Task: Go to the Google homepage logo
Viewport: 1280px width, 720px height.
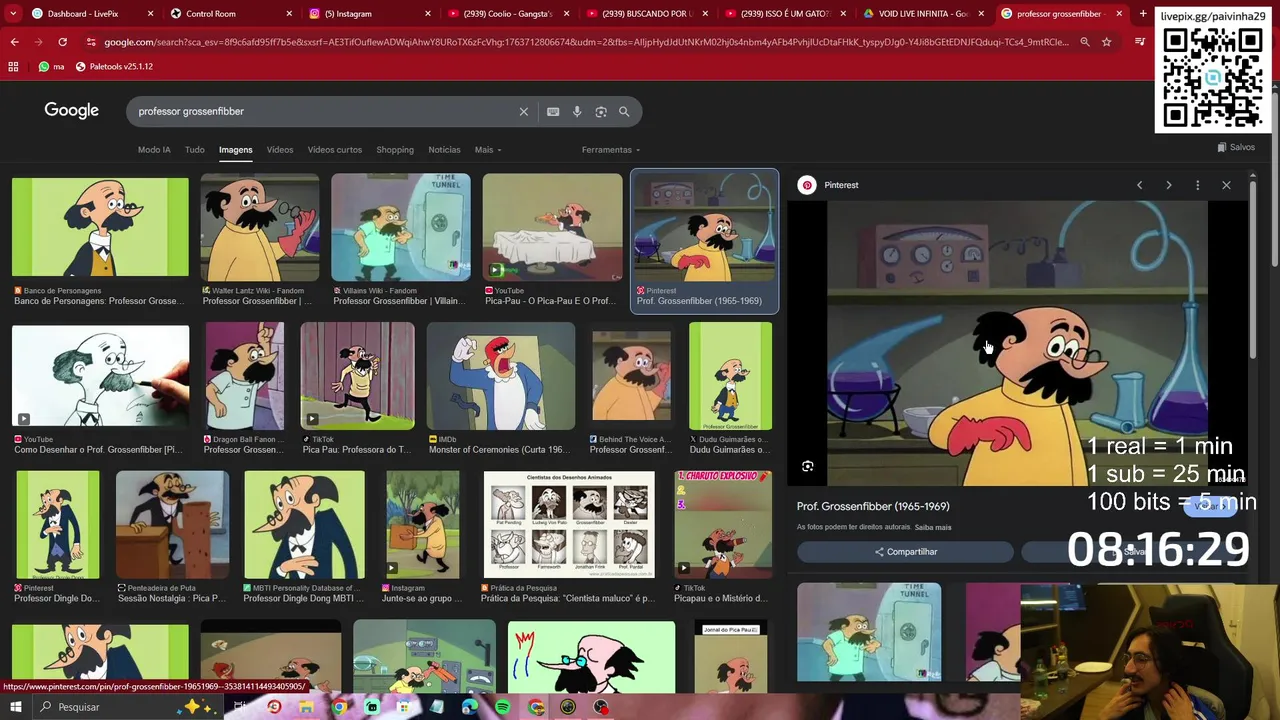Action: [71, 111]
